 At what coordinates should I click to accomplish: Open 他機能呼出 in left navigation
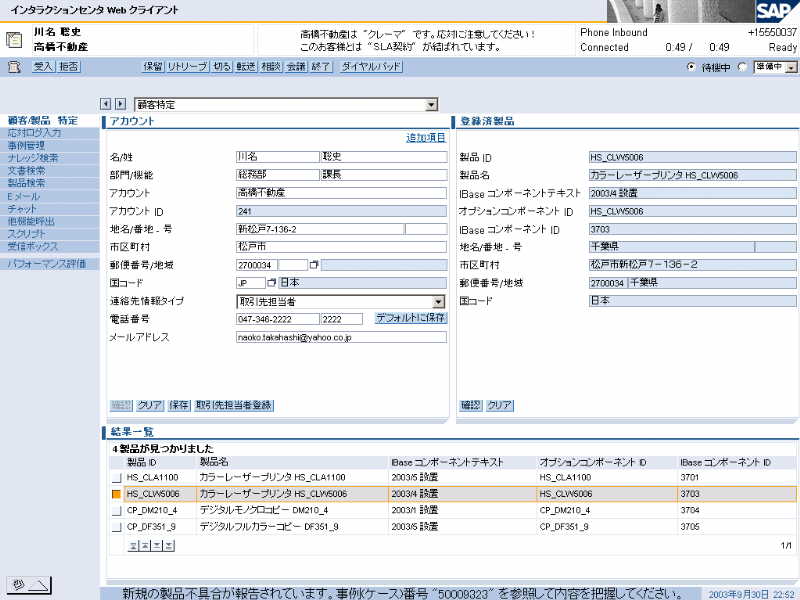(x=31, y=221)
